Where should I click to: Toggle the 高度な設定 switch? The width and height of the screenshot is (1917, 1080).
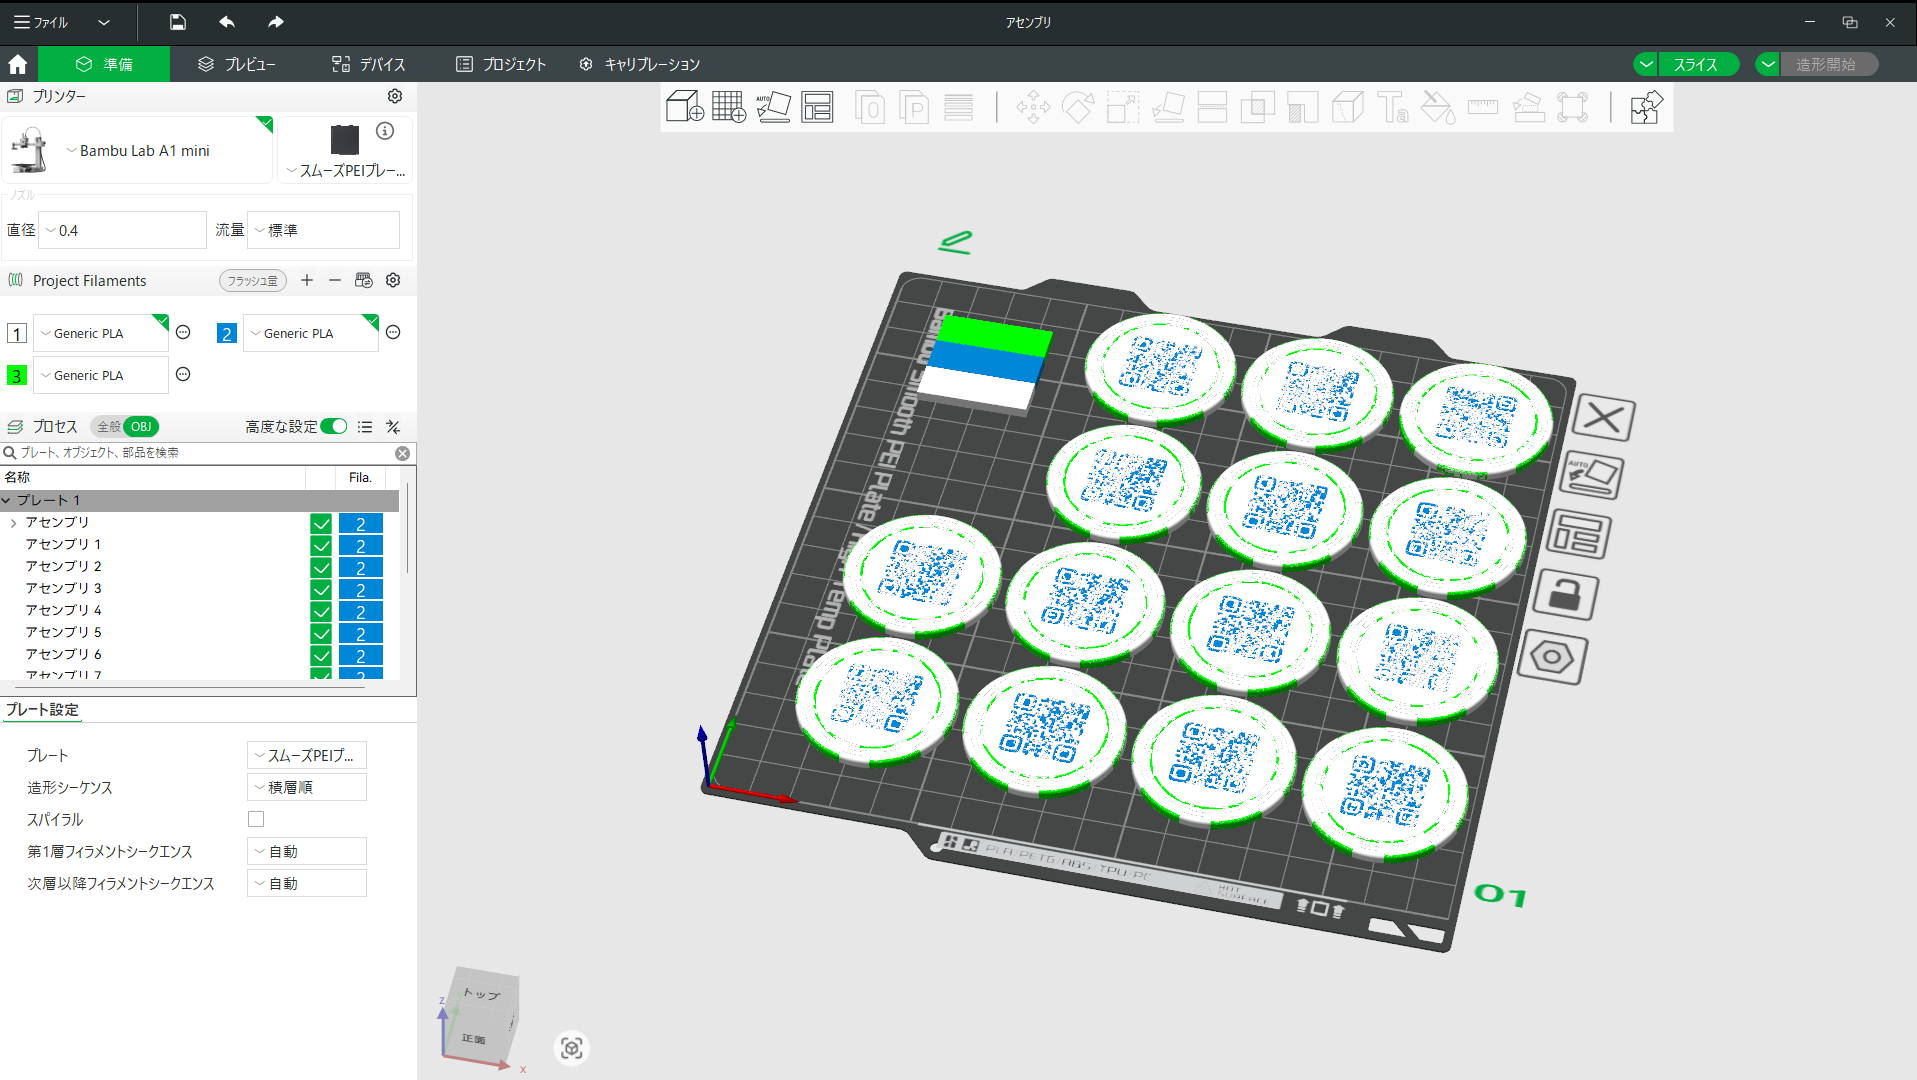coord(334,427)
